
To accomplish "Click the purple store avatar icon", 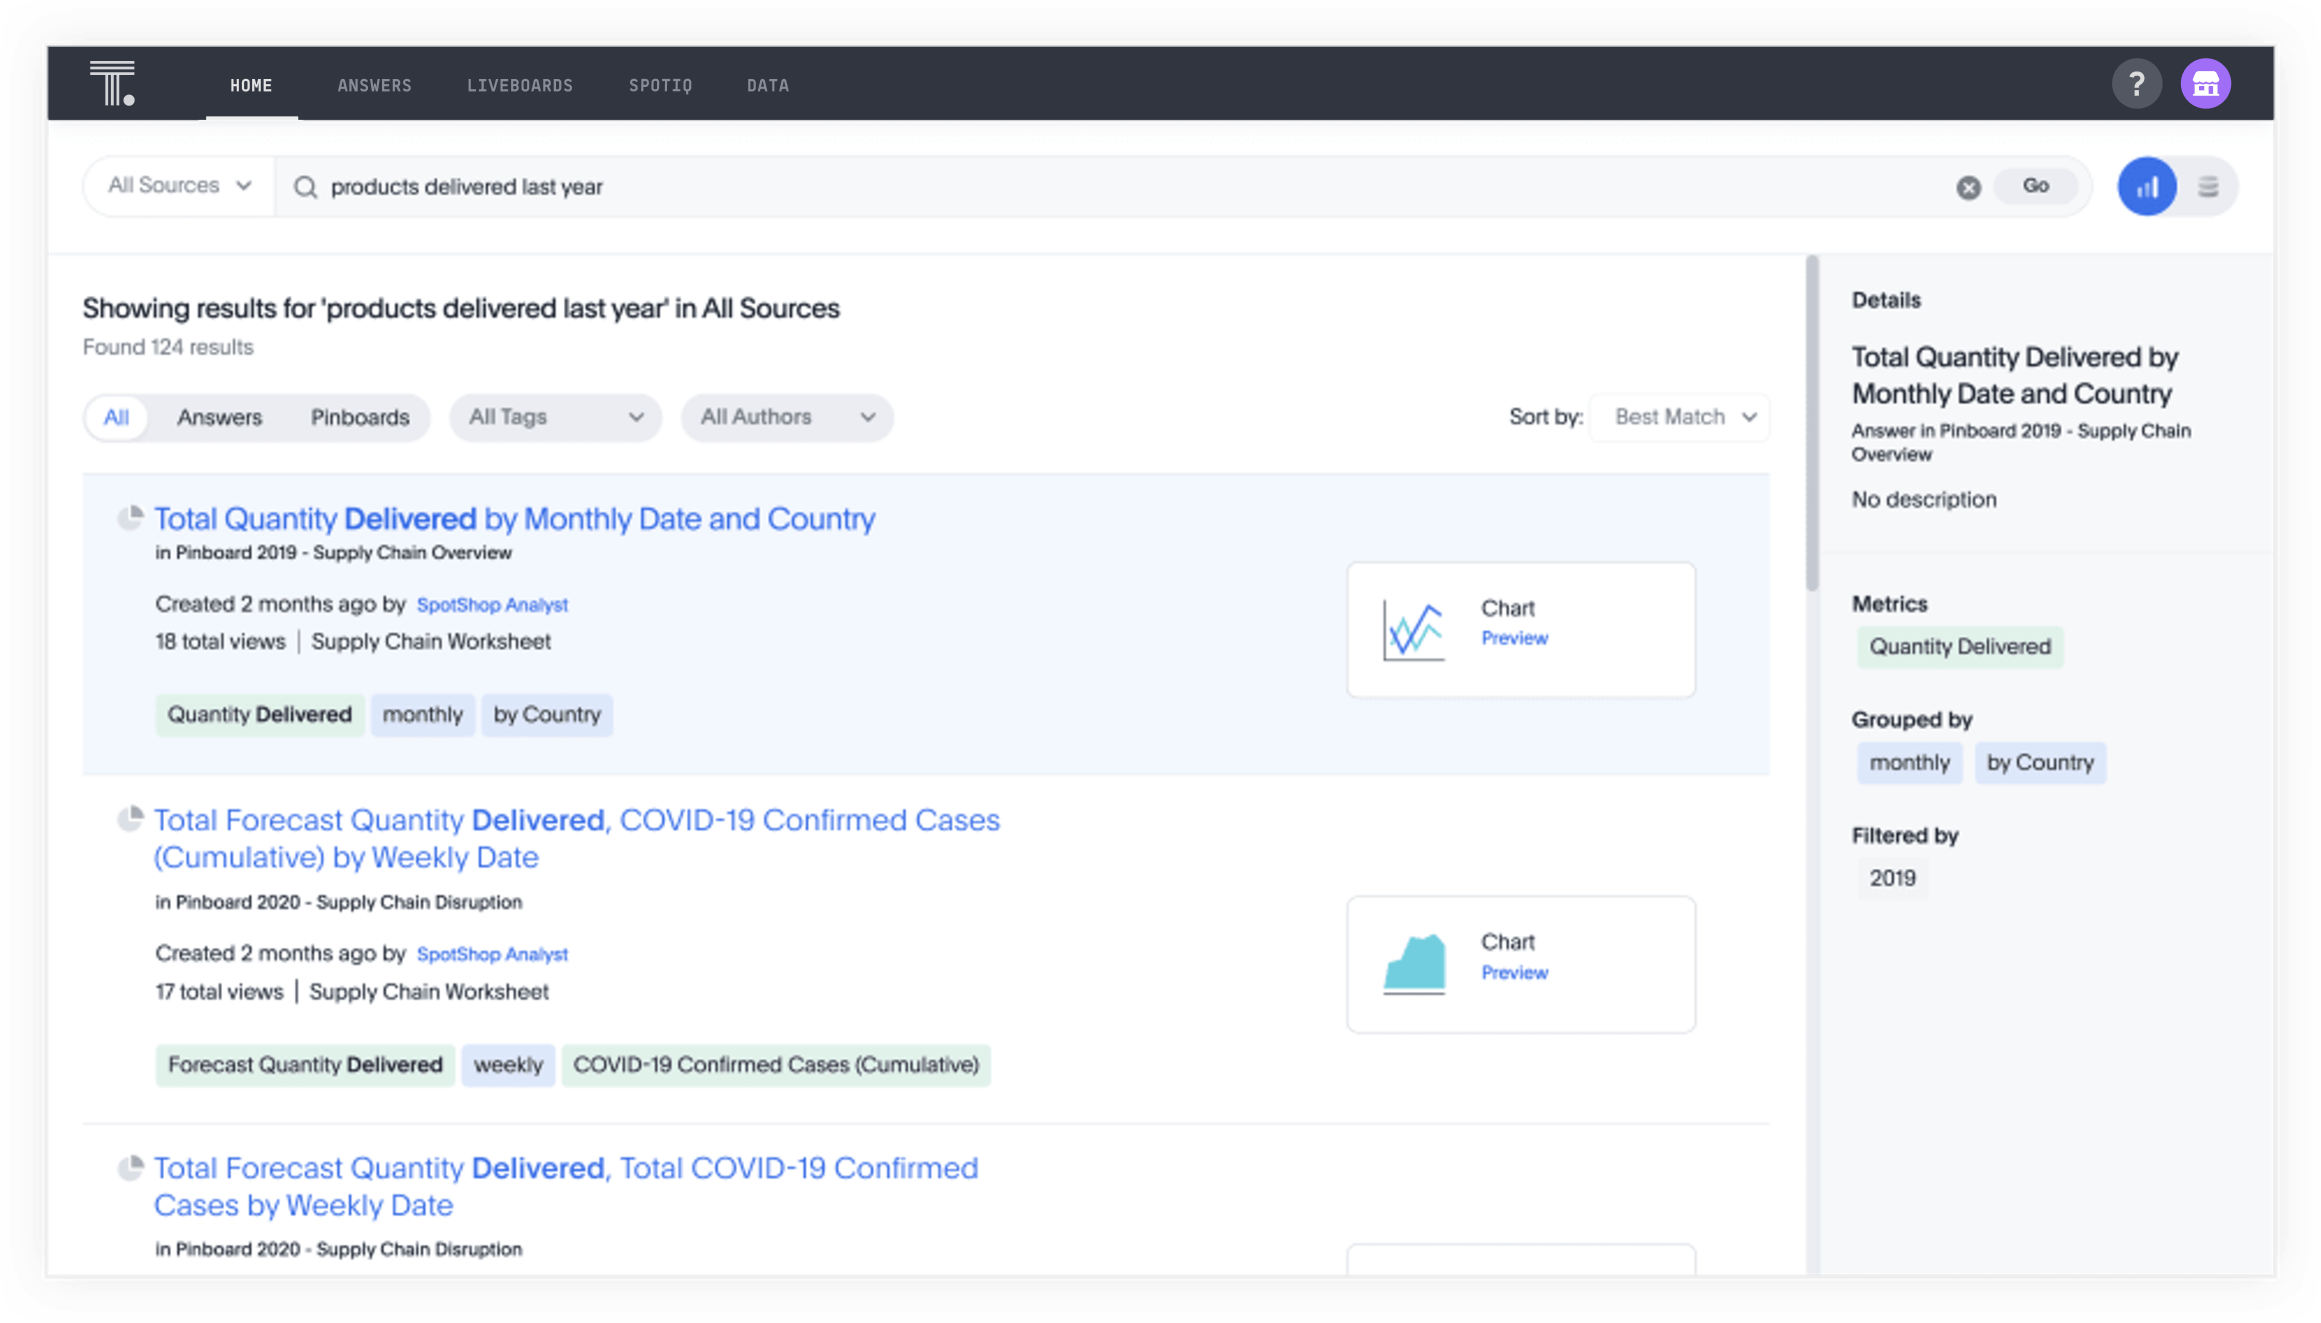I will (2206, 83).
